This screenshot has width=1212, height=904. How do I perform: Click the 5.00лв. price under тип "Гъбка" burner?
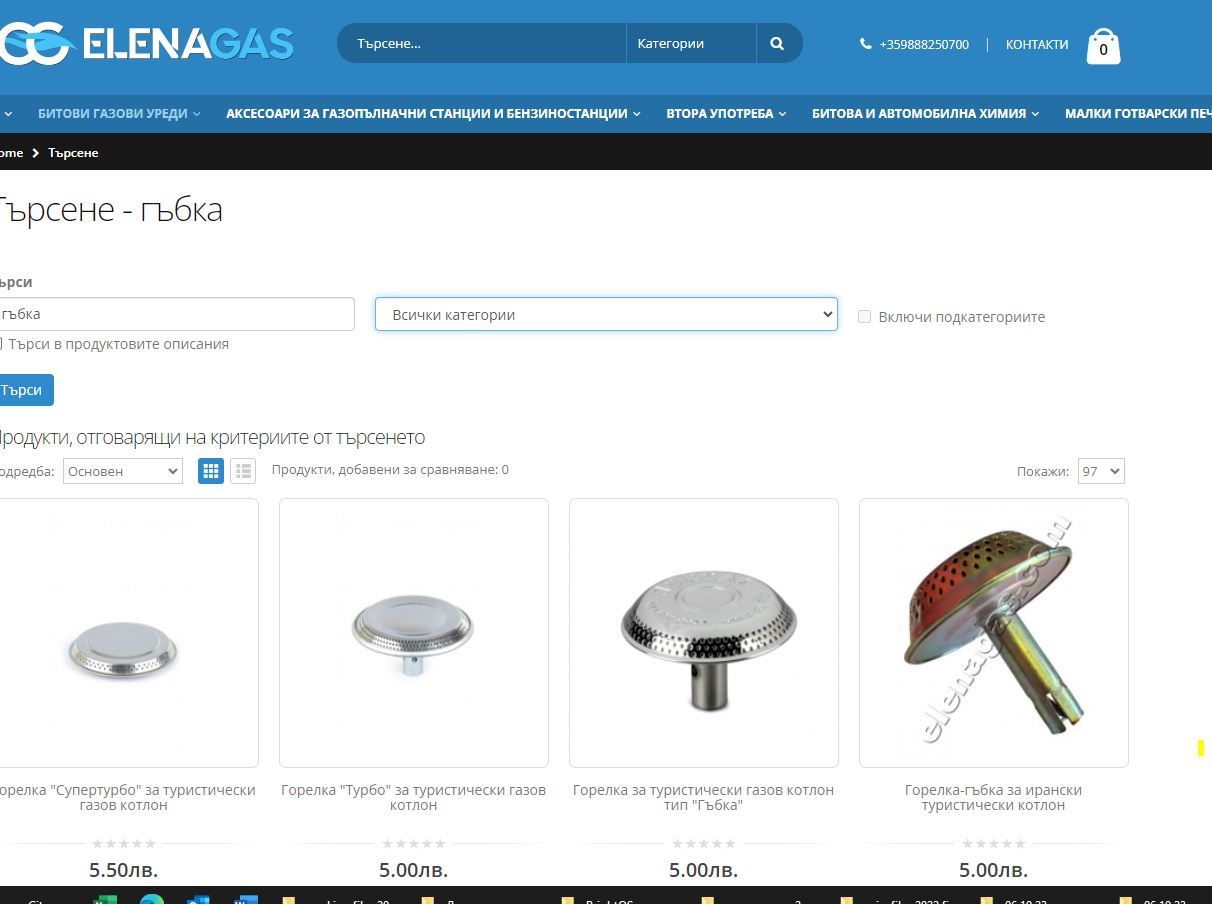[704, 870]
